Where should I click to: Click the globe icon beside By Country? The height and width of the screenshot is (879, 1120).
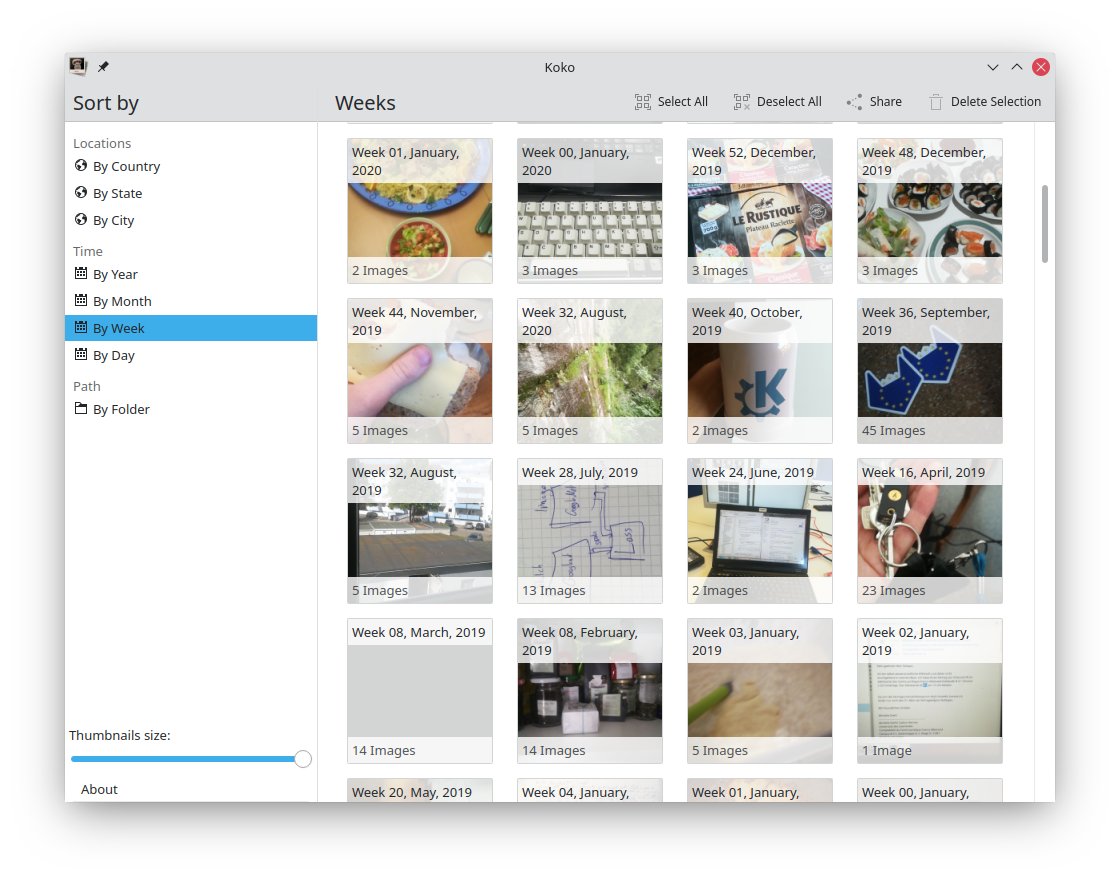[x=81, y=166]
